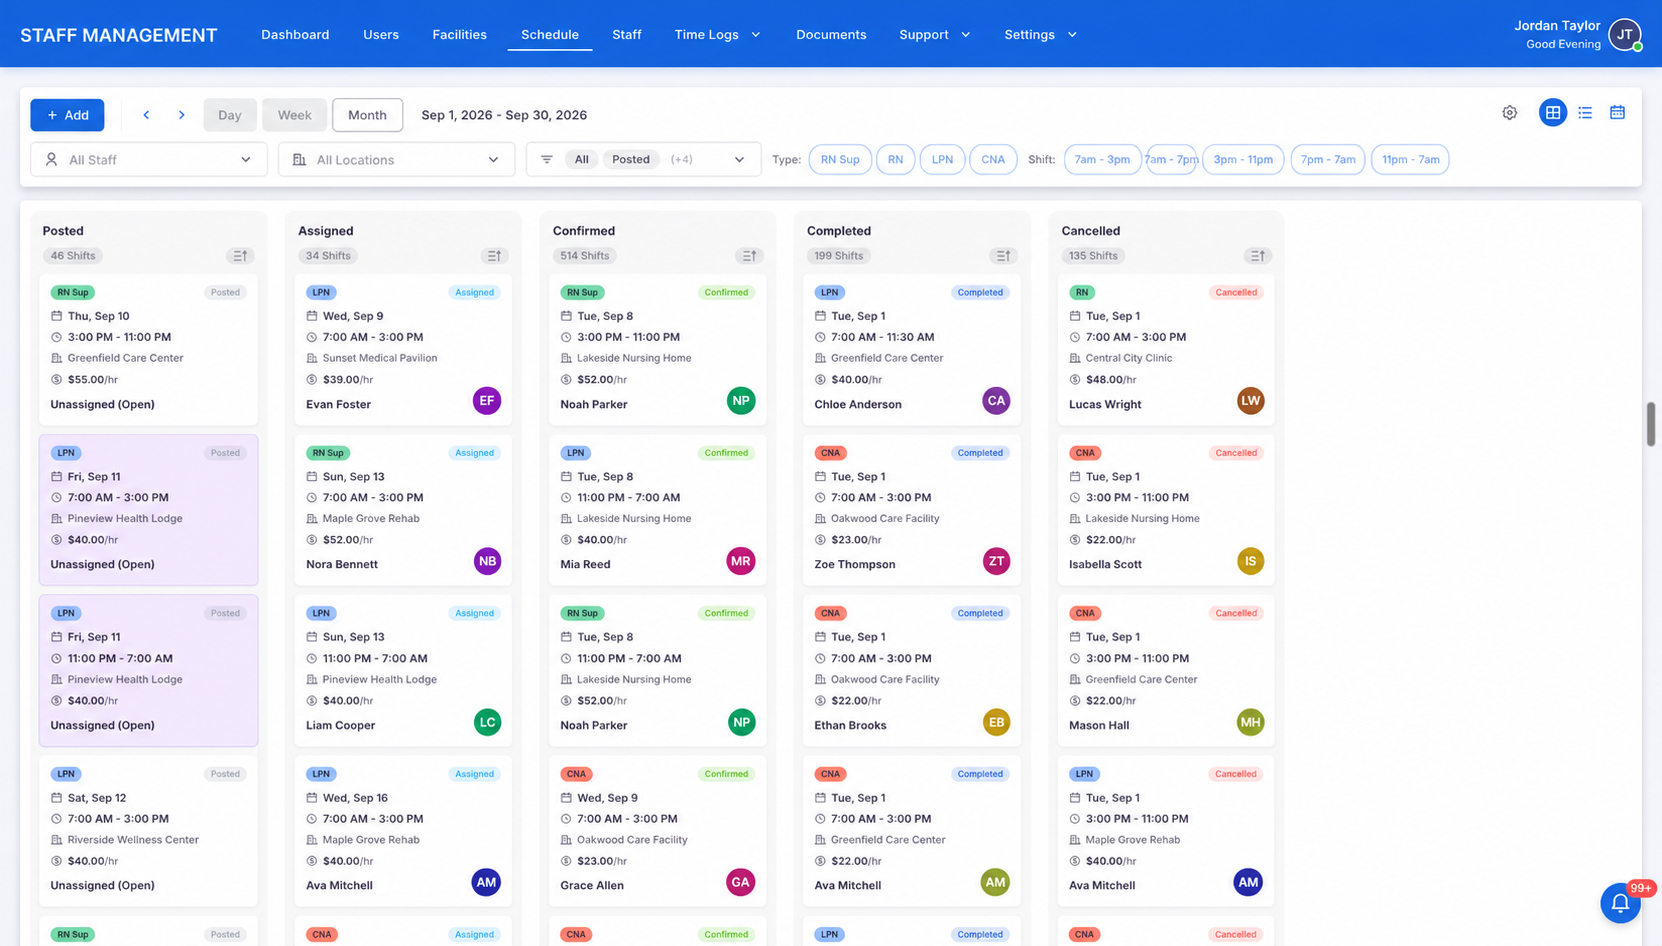Click the page vertical scrollbar thumb
The width and height of the screenshot is (1662, 946).
coord(1651,424)
